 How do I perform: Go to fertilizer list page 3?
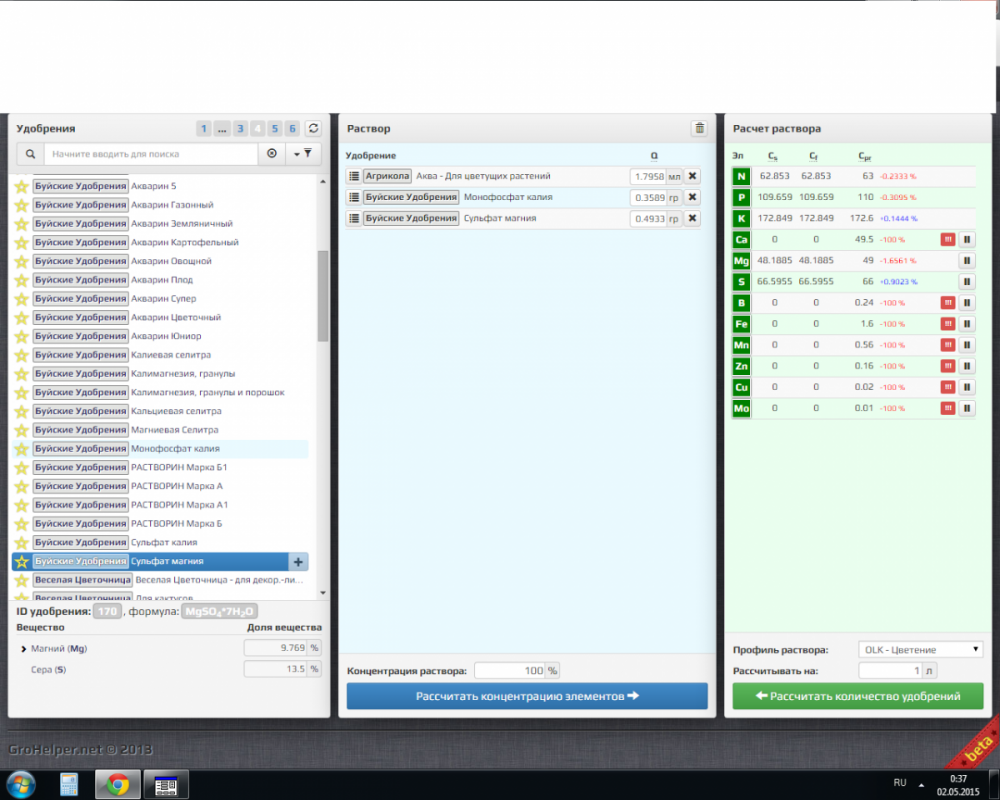(240, 128)
